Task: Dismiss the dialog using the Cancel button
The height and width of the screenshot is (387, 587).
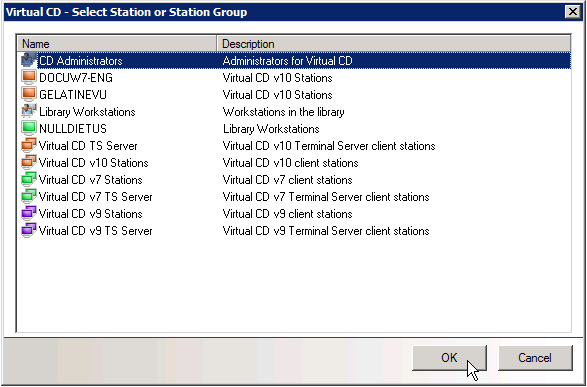Action: [x=535, y=358]
